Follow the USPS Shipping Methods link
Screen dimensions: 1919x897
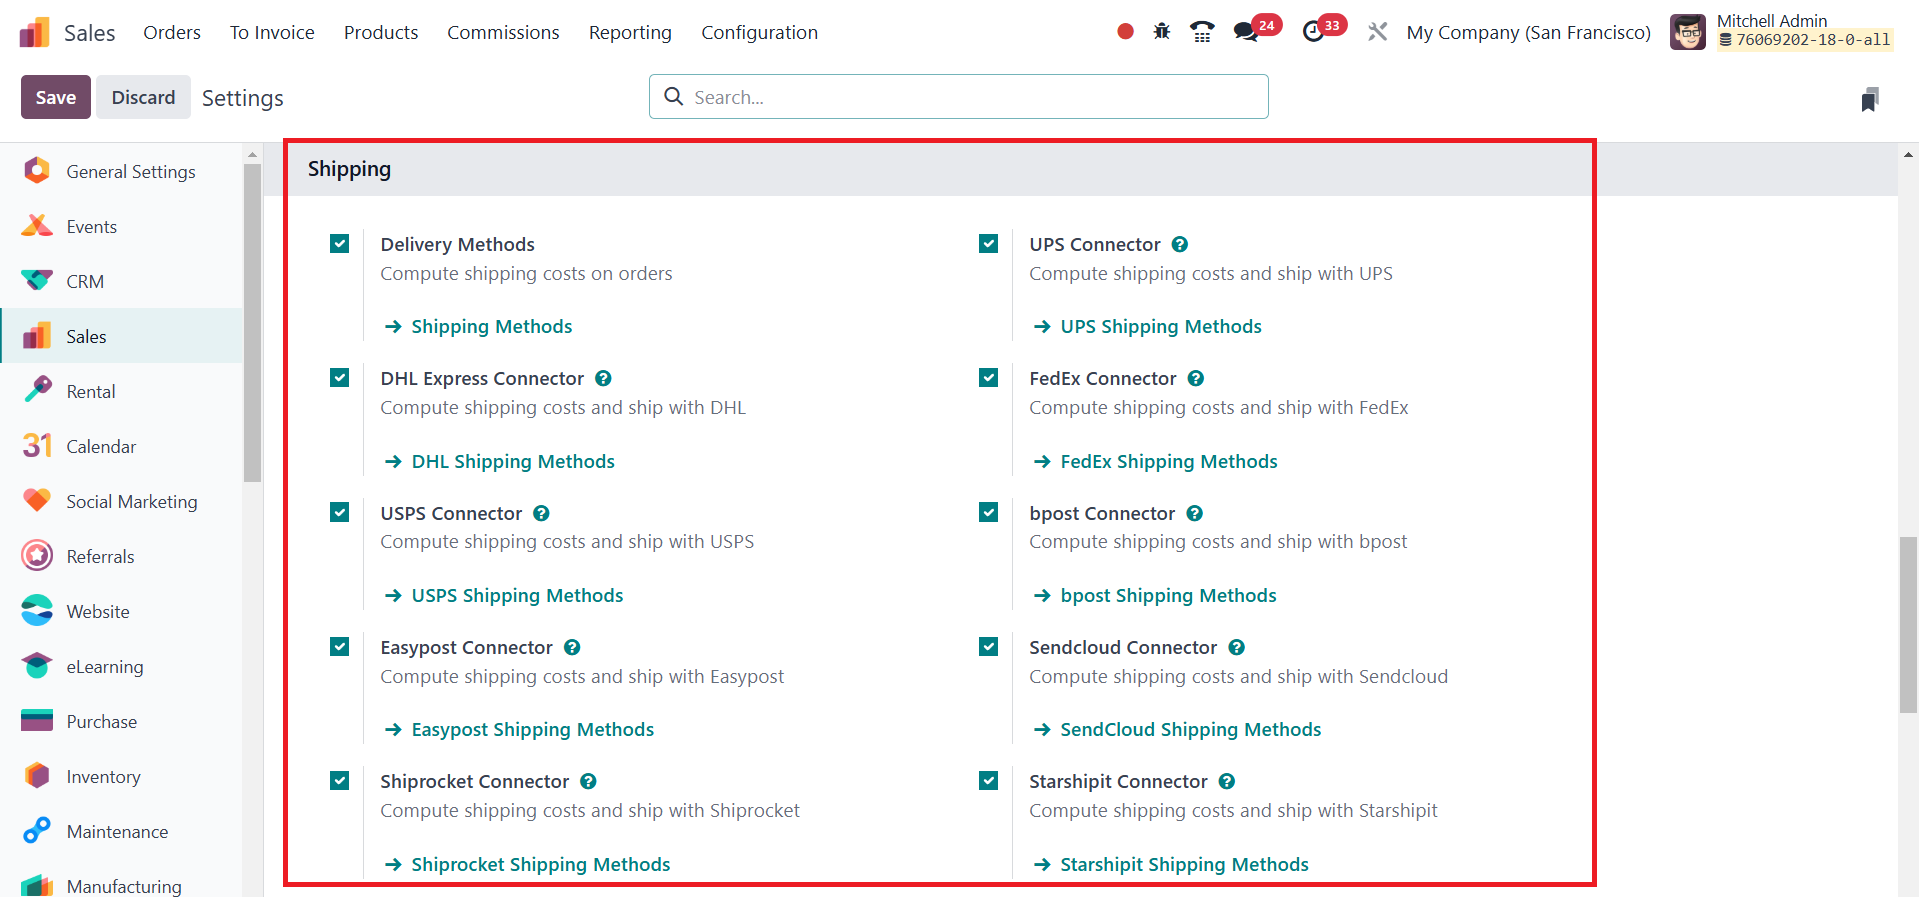click(503, 596)
